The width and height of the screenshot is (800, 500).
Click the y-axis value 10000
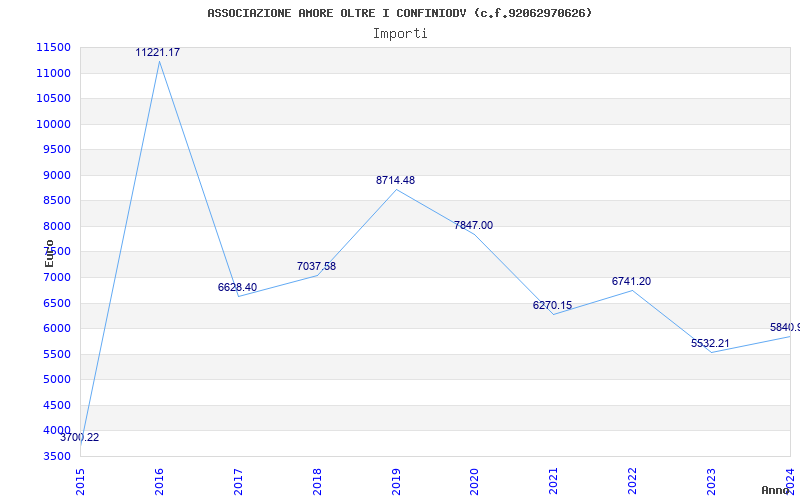54,124
